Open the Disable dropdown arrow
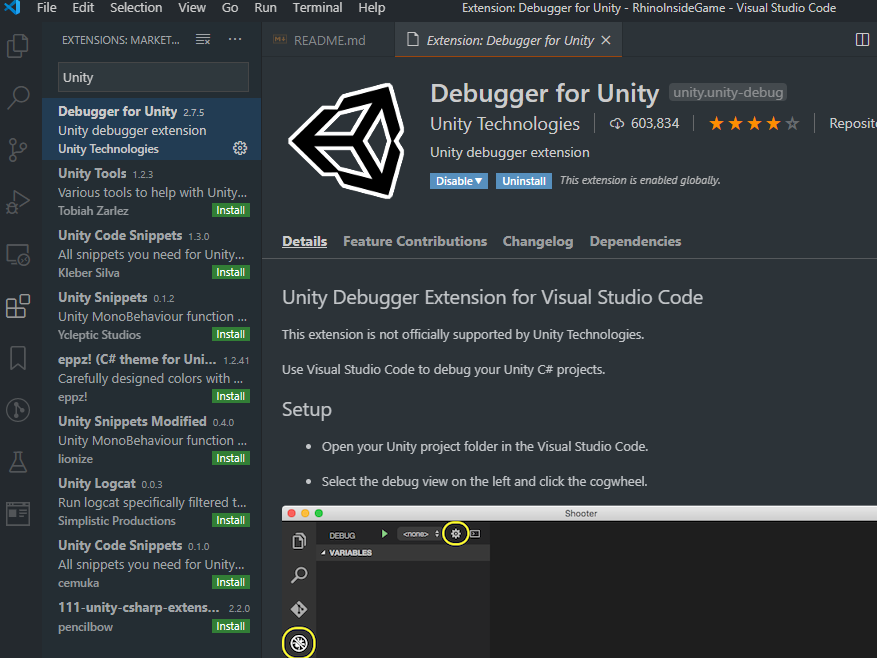 coord(478,181)
